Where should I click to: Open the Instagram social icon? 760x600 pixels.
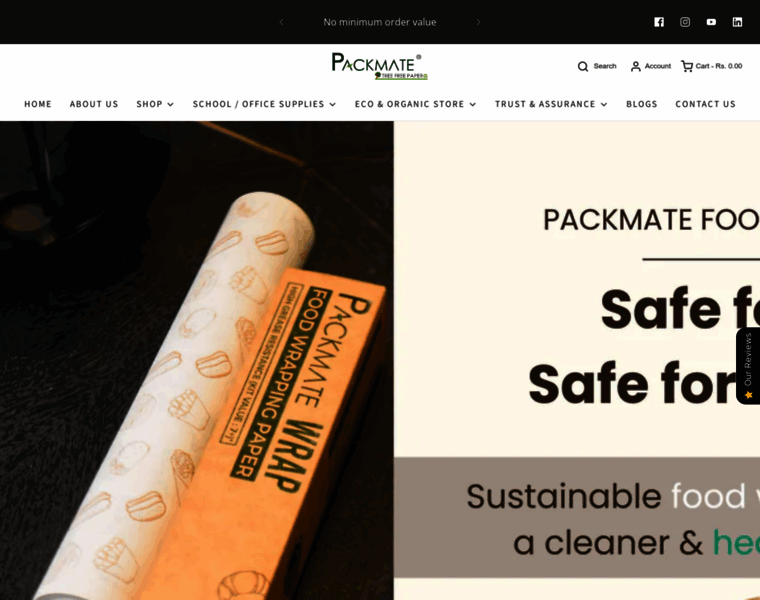[x=685, y=22]
